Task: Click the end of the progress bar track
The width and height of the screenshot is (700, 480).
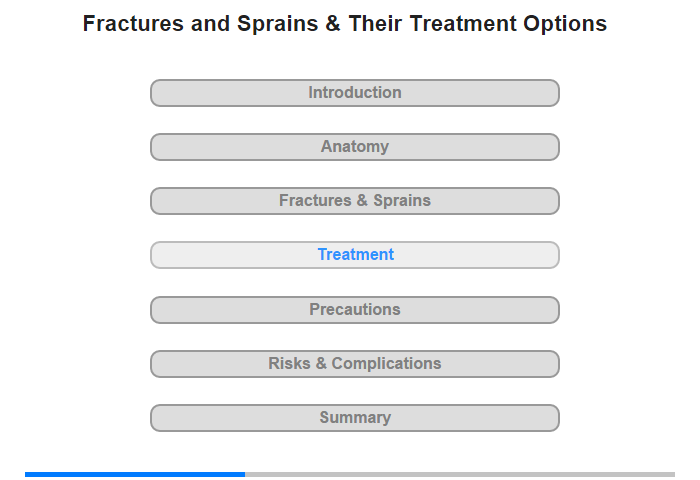Action: tap(672, 474)
